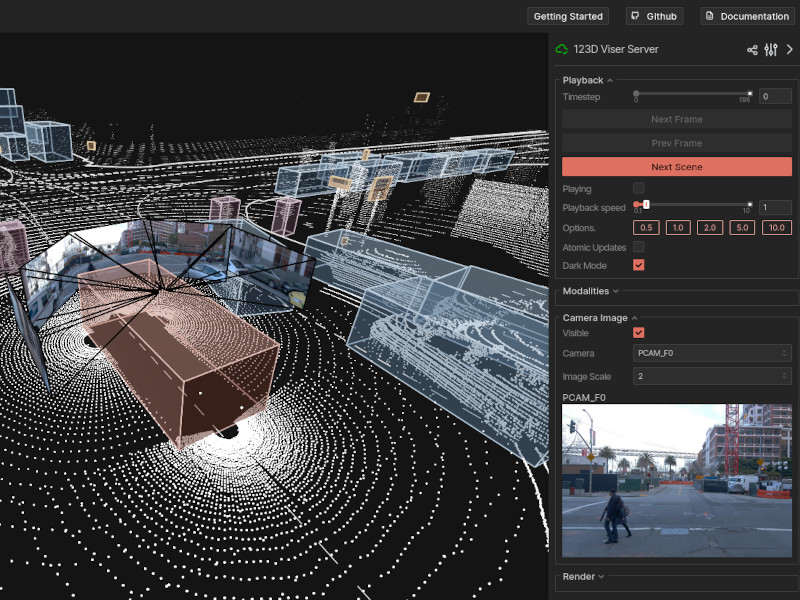Click the 123D Viser Server title
Viewport: 800px width, 600px height.
[616, 49]
